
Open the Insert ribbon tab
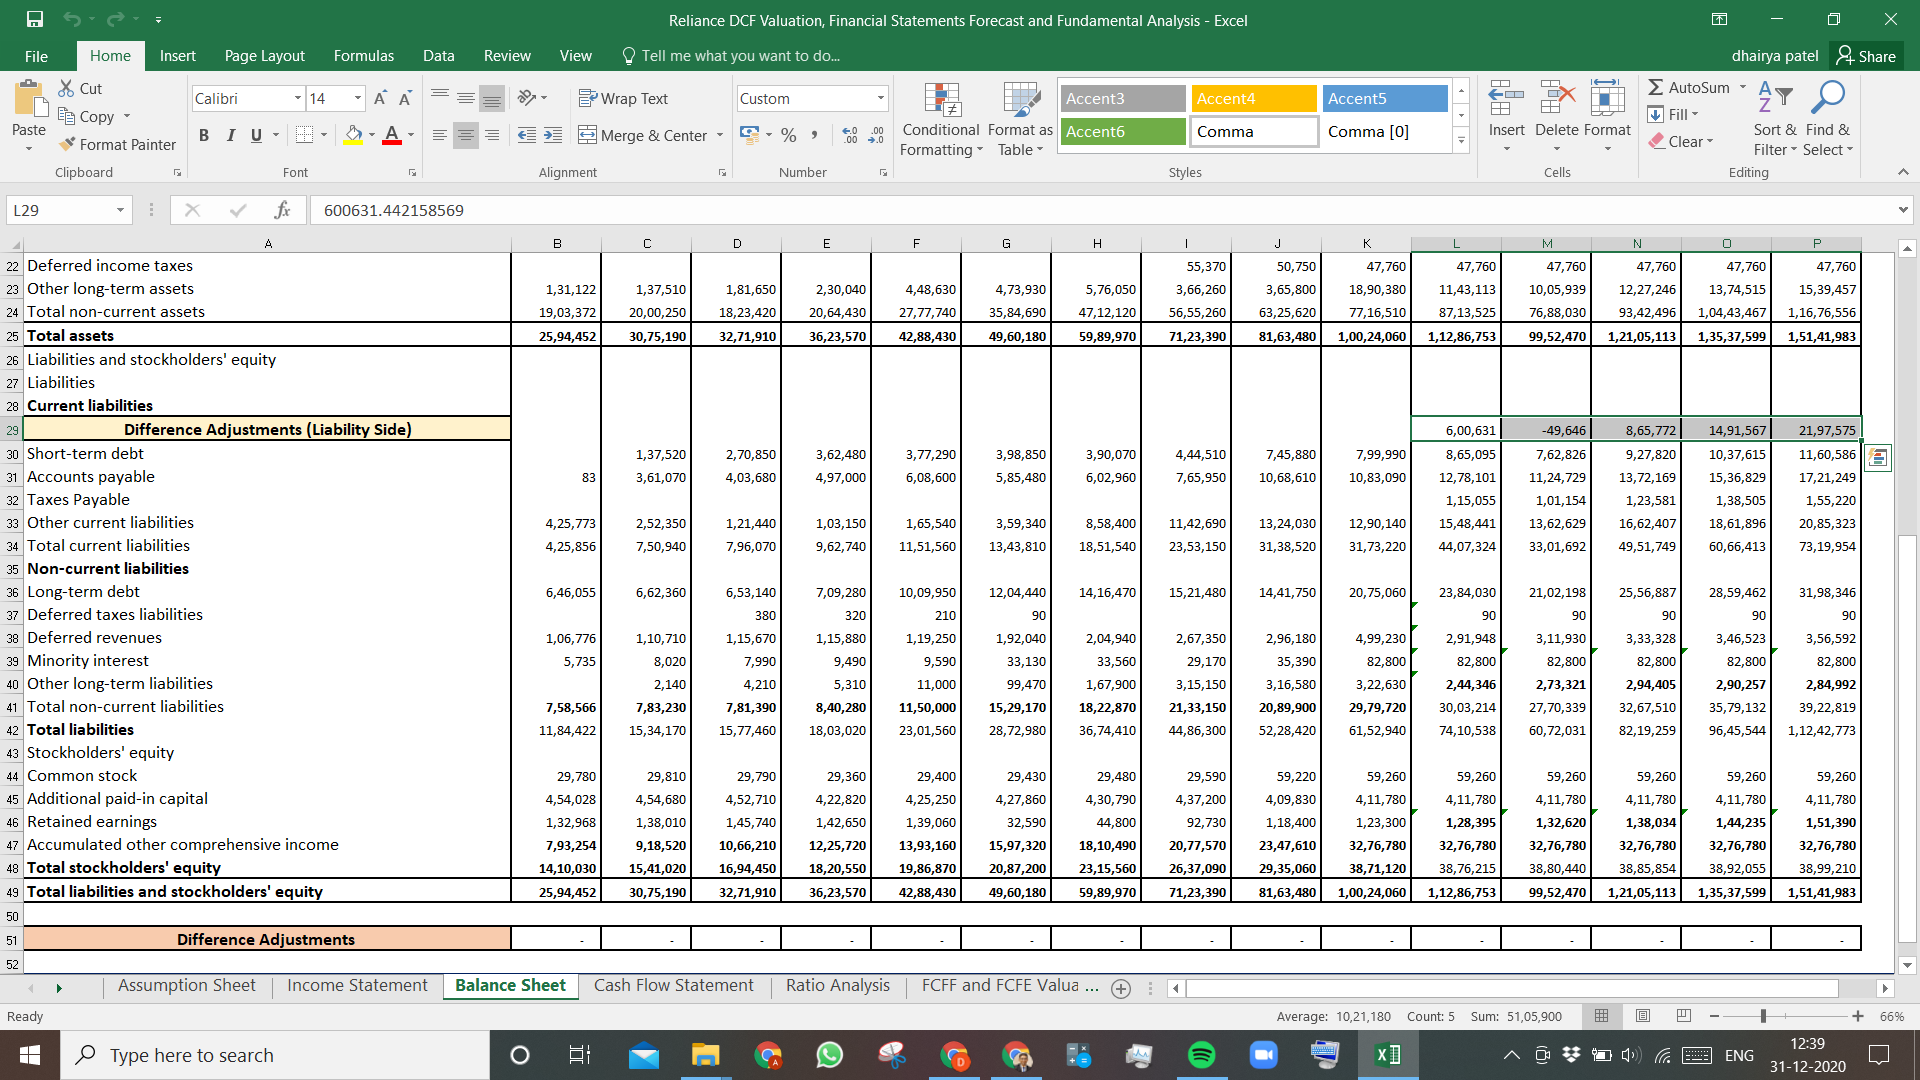(178, 56)
